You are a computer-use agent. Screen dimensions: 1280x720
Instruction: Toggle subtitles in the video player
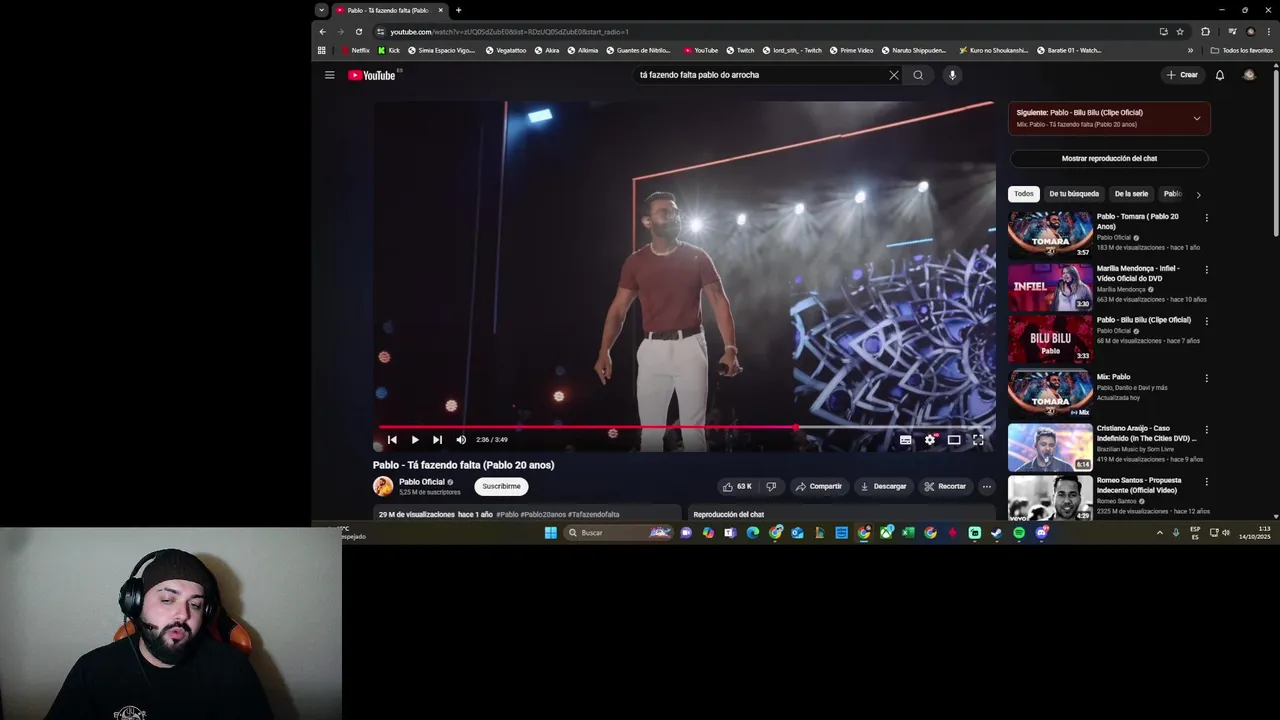905,440
